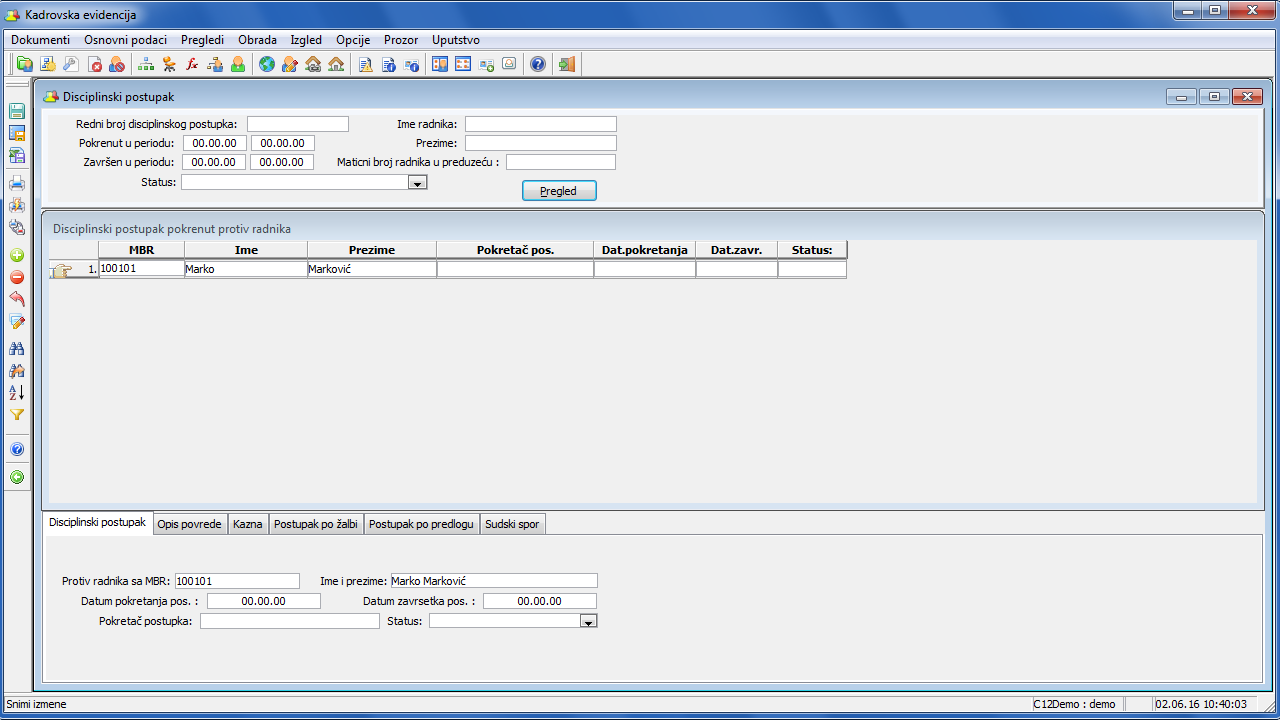This screenshot has height=720, width=1280.
Task: Click the binoculars search icon in sidebar
Action: (x=17, y=348)
